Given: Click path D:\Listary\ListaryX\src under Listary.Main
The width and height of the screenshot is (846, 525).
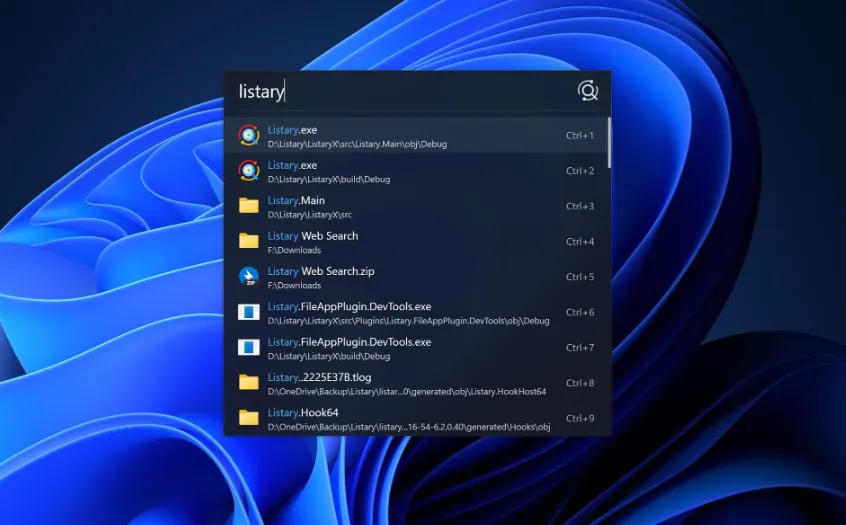Looking at the screenshot, I should tap(310, 215).
